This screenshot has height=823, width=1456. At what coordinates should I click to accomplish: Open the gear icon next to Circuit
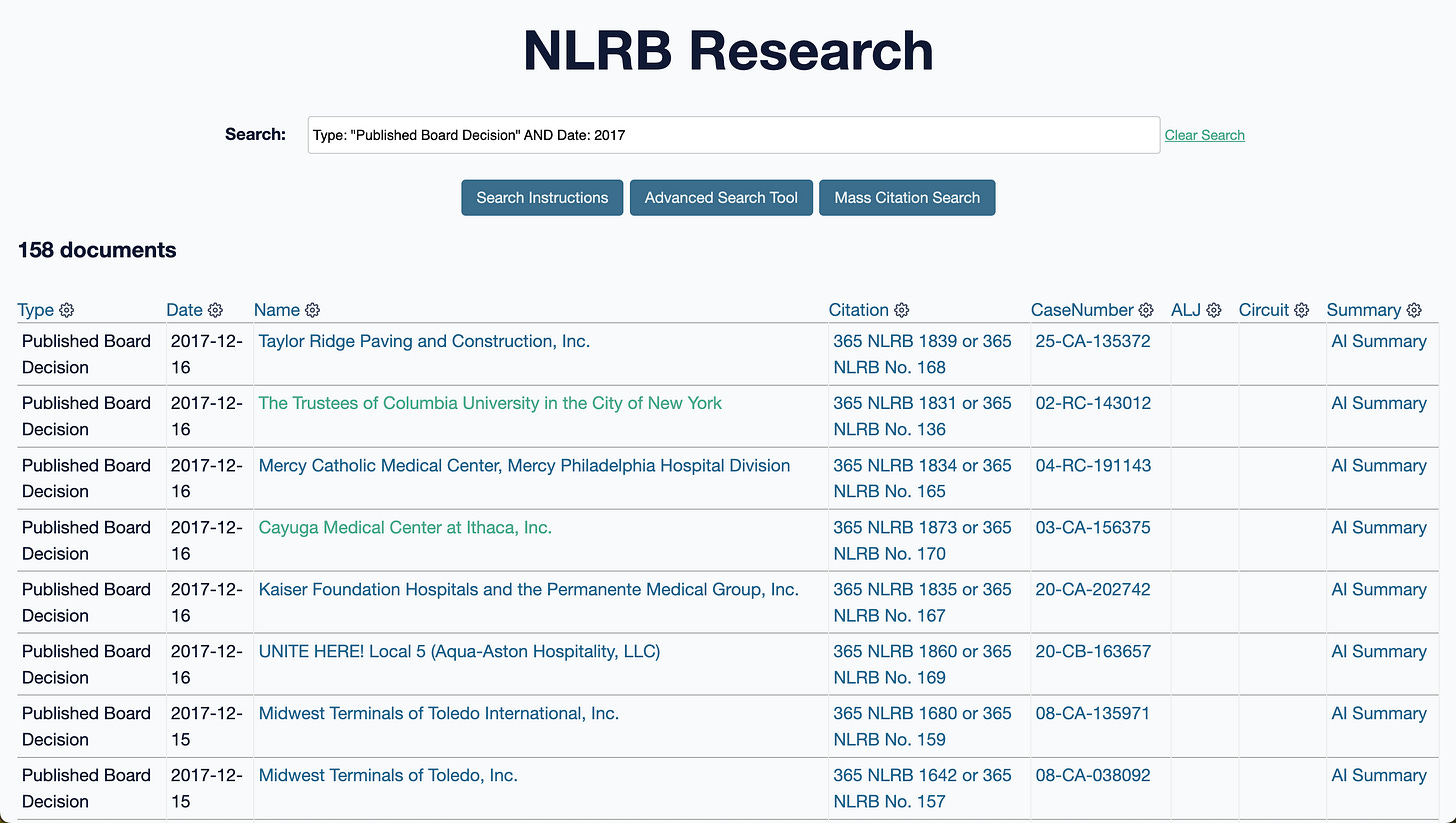[1301, 310]
